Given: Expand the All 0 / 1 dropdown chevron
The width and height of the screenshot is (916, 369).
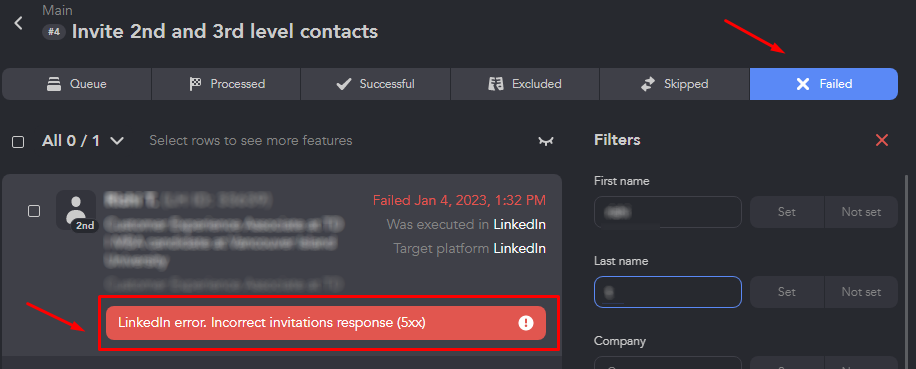Looking at the screenshot, I should pyautogui.click(x=117, y=141).
